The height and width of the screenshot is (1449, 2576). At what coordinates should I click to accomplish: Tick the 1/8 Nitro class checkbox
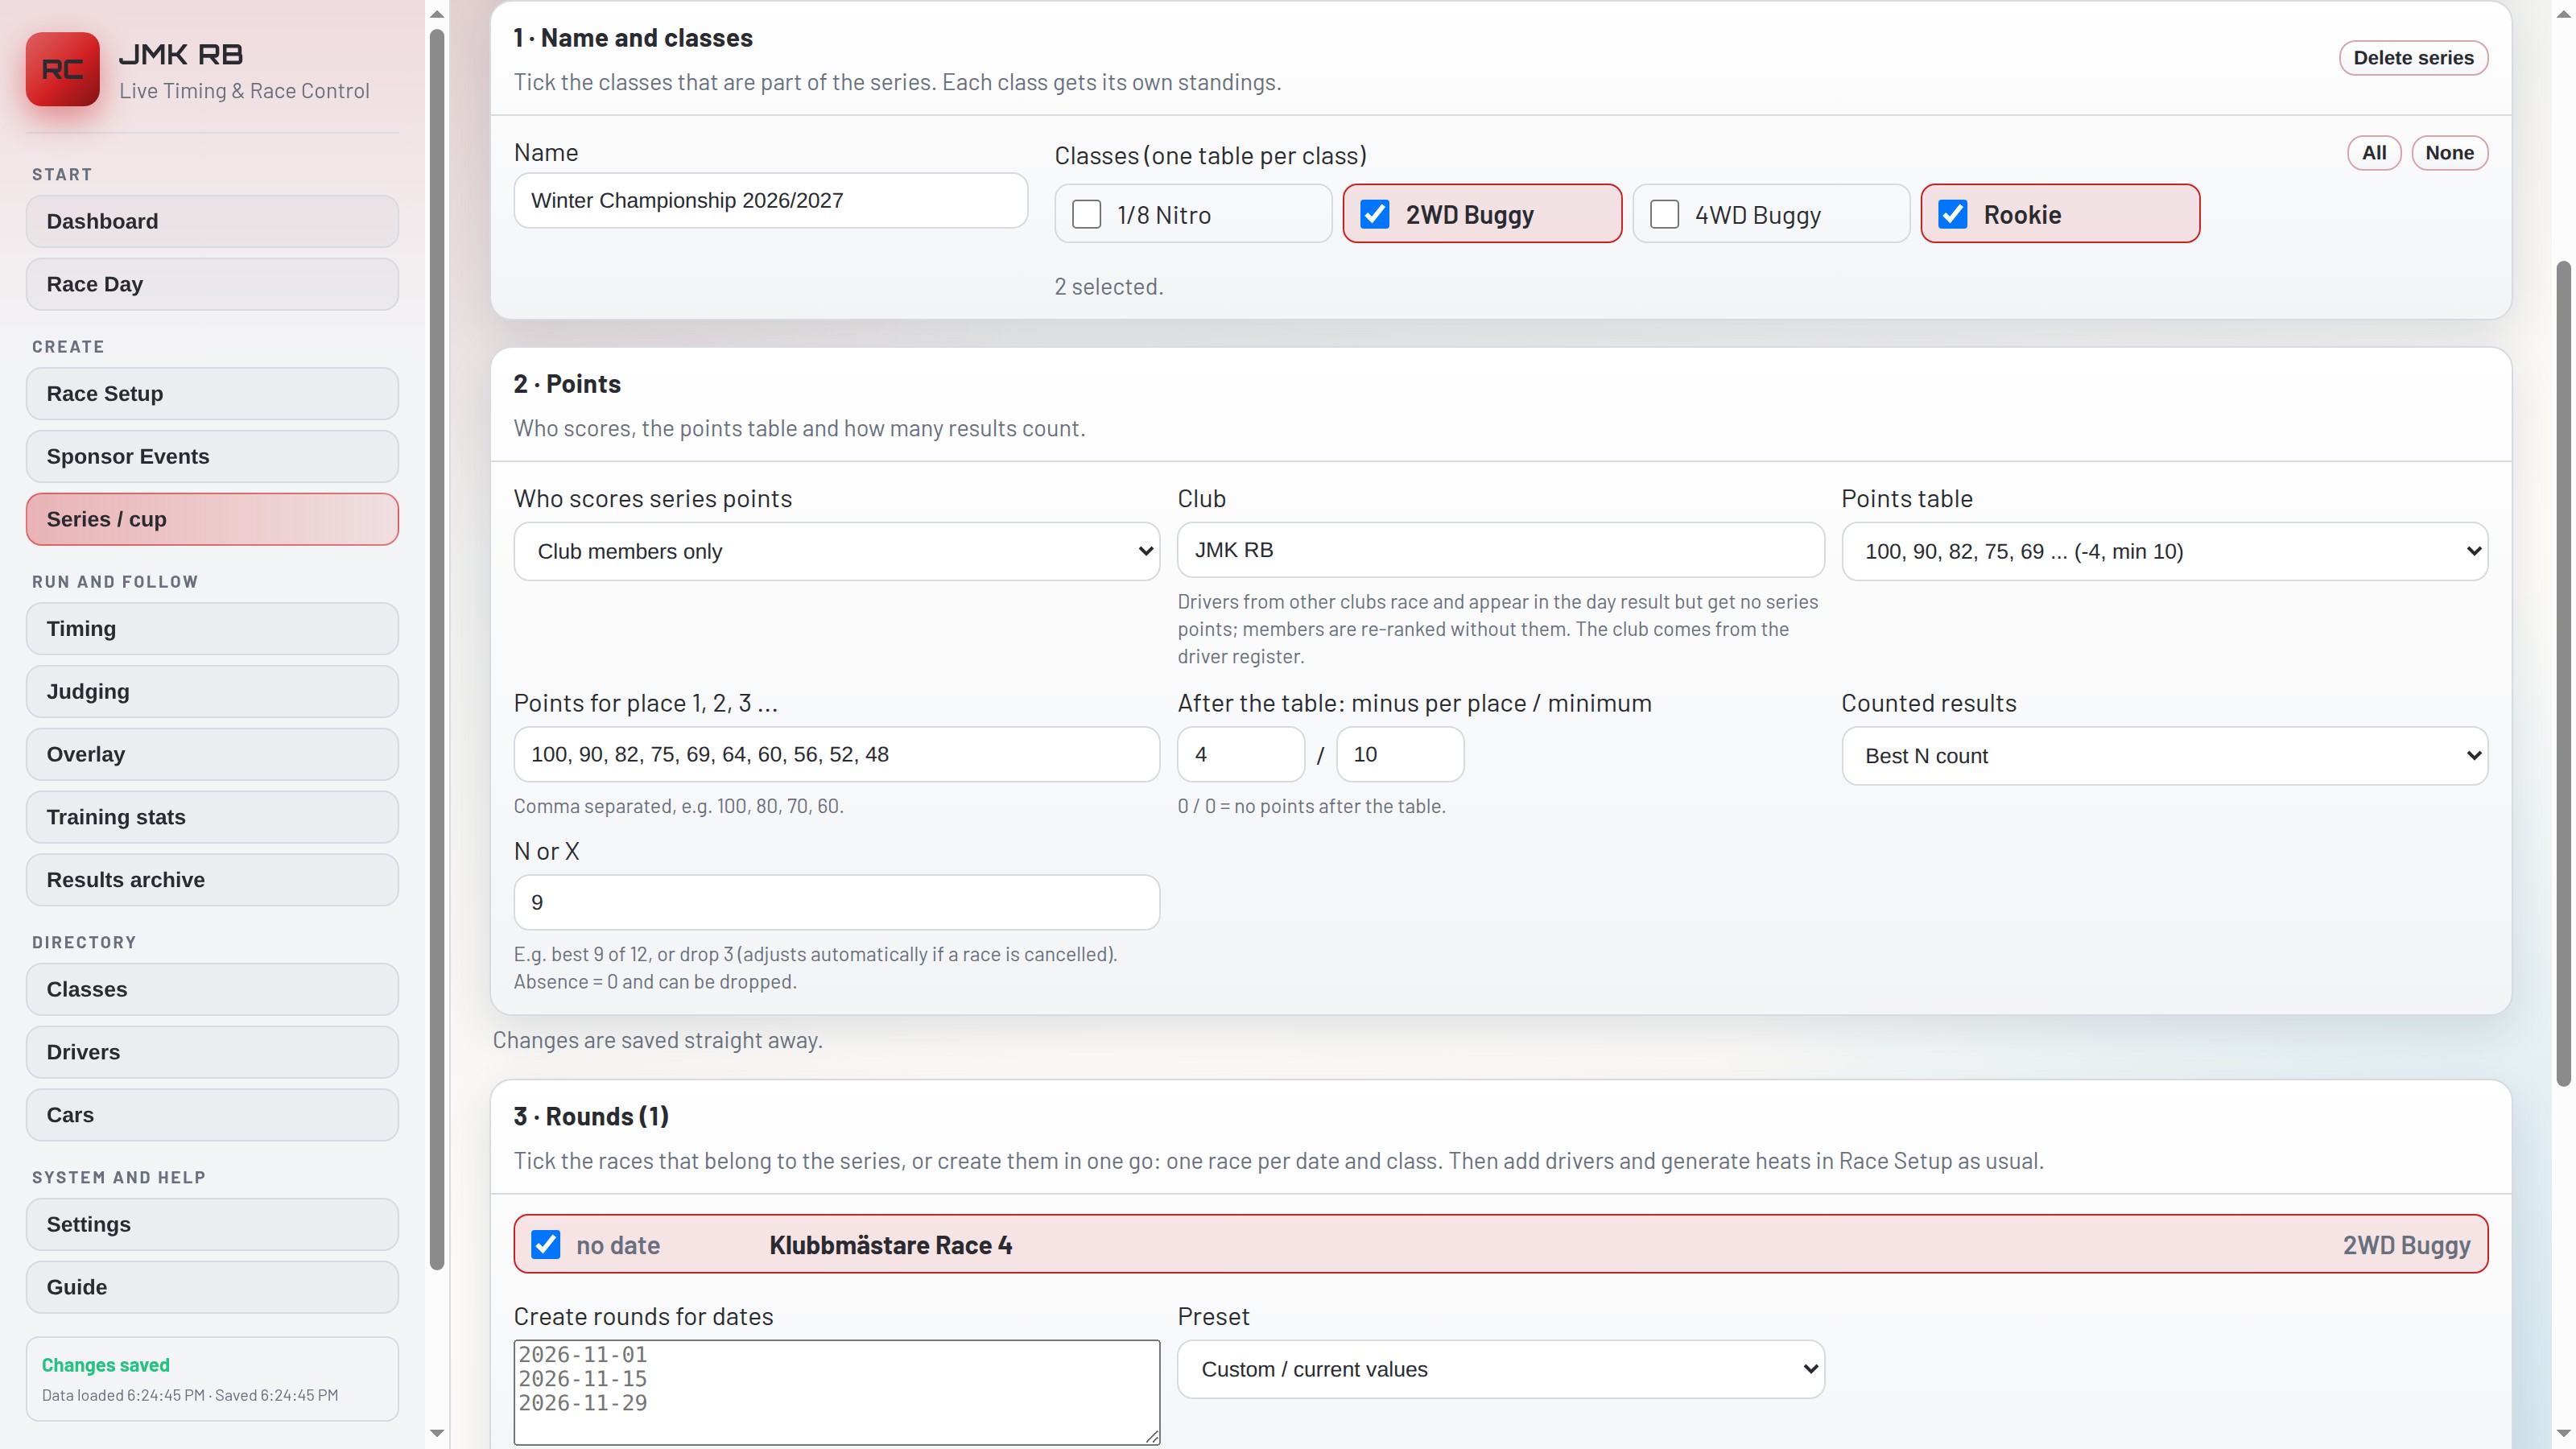coord(1086,214)
